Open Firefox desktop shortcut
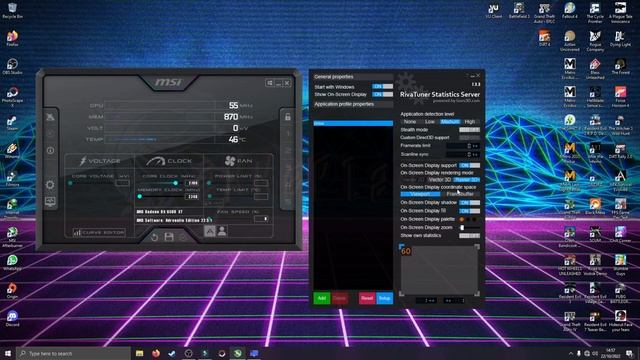Viewport: 640px width, 360px height. (x=12, y=38)
